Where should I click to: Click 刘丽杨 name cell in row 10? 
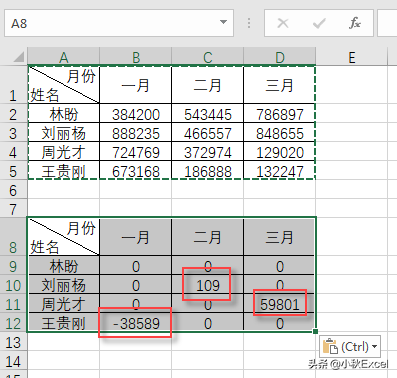[x=64, y=284]
